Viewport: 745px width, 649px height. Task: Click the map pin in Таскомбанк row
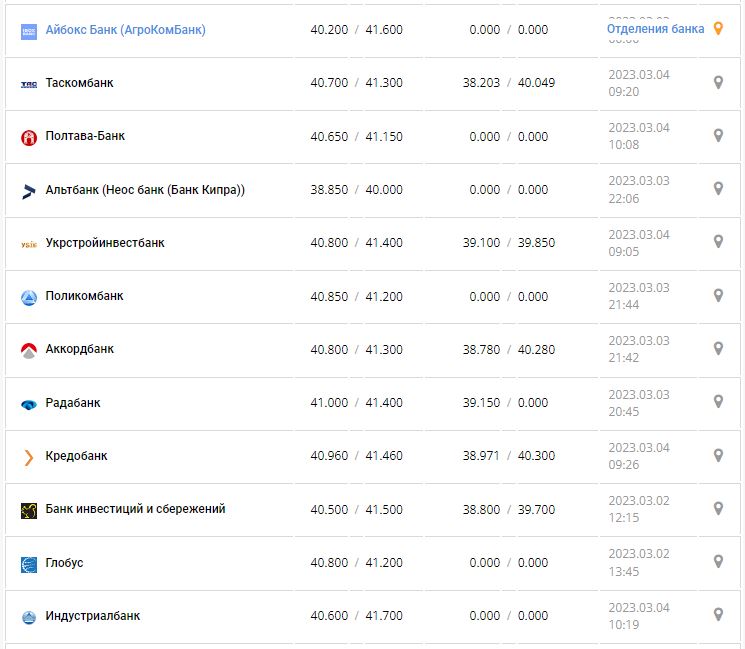click(718, 83)
